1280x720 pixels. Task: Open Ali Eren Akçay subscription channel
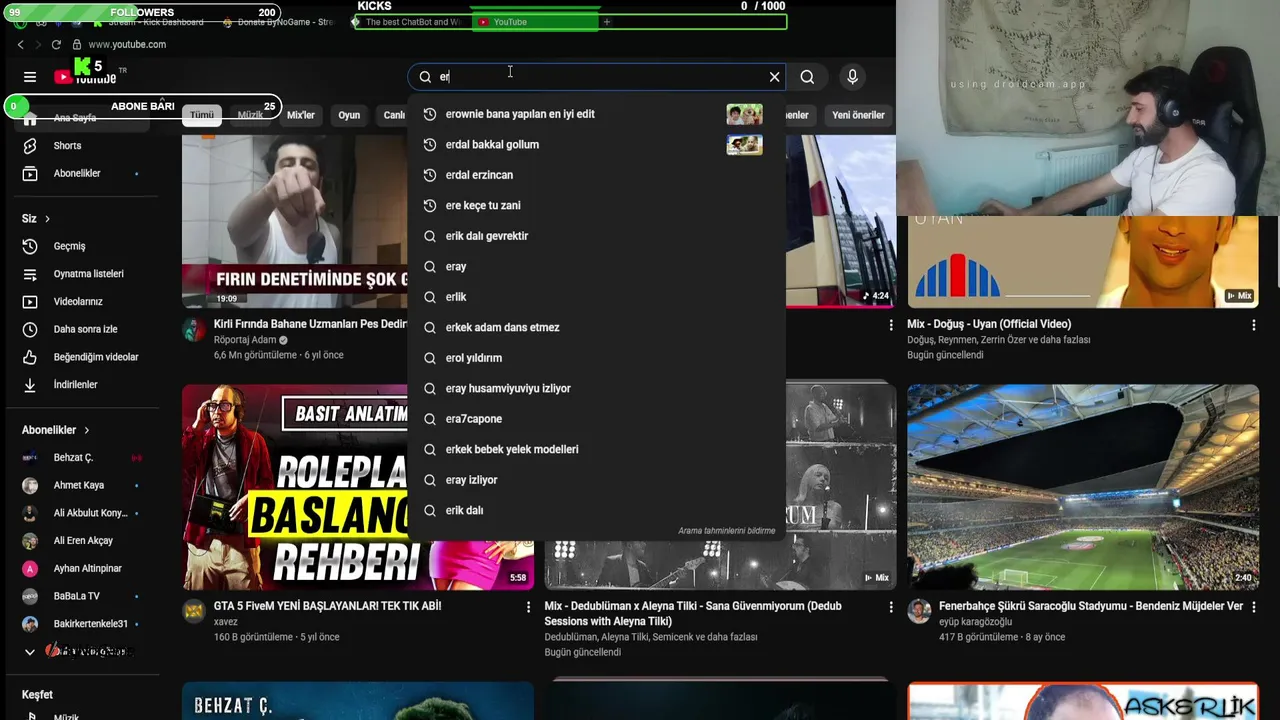[x=82, y=541]
